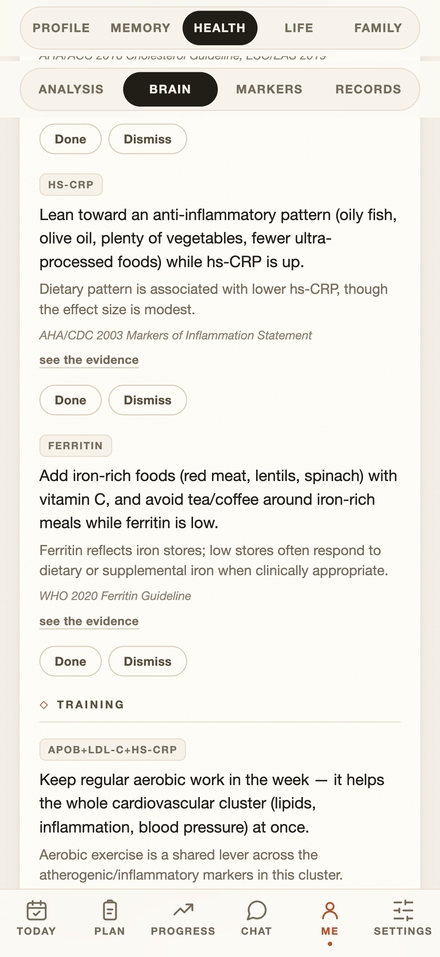Open the Family tab

pyautogui.click(x=378, y=28)
